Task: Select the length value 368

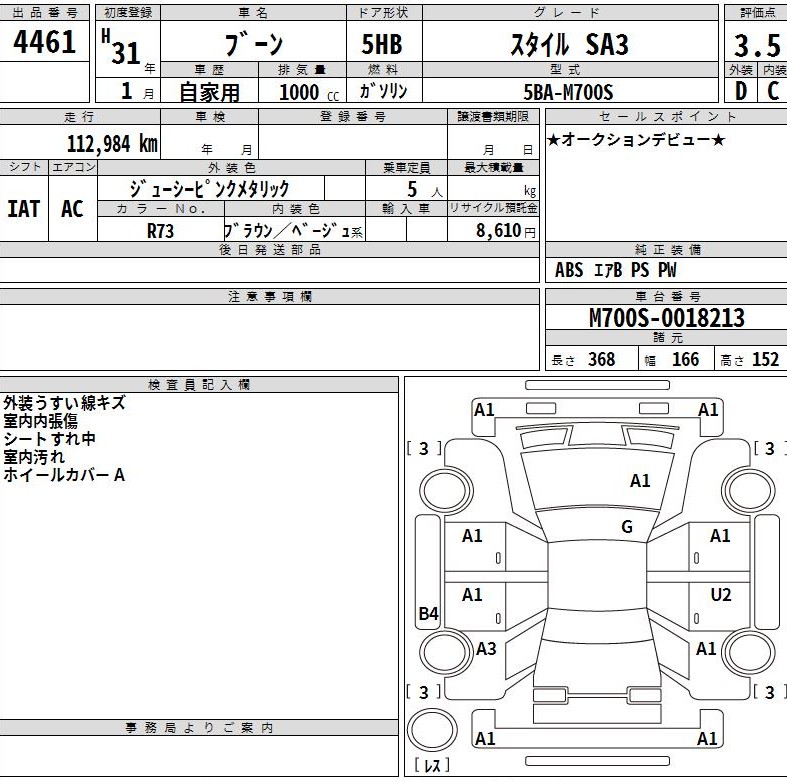Action: click(x=601, y=359)
